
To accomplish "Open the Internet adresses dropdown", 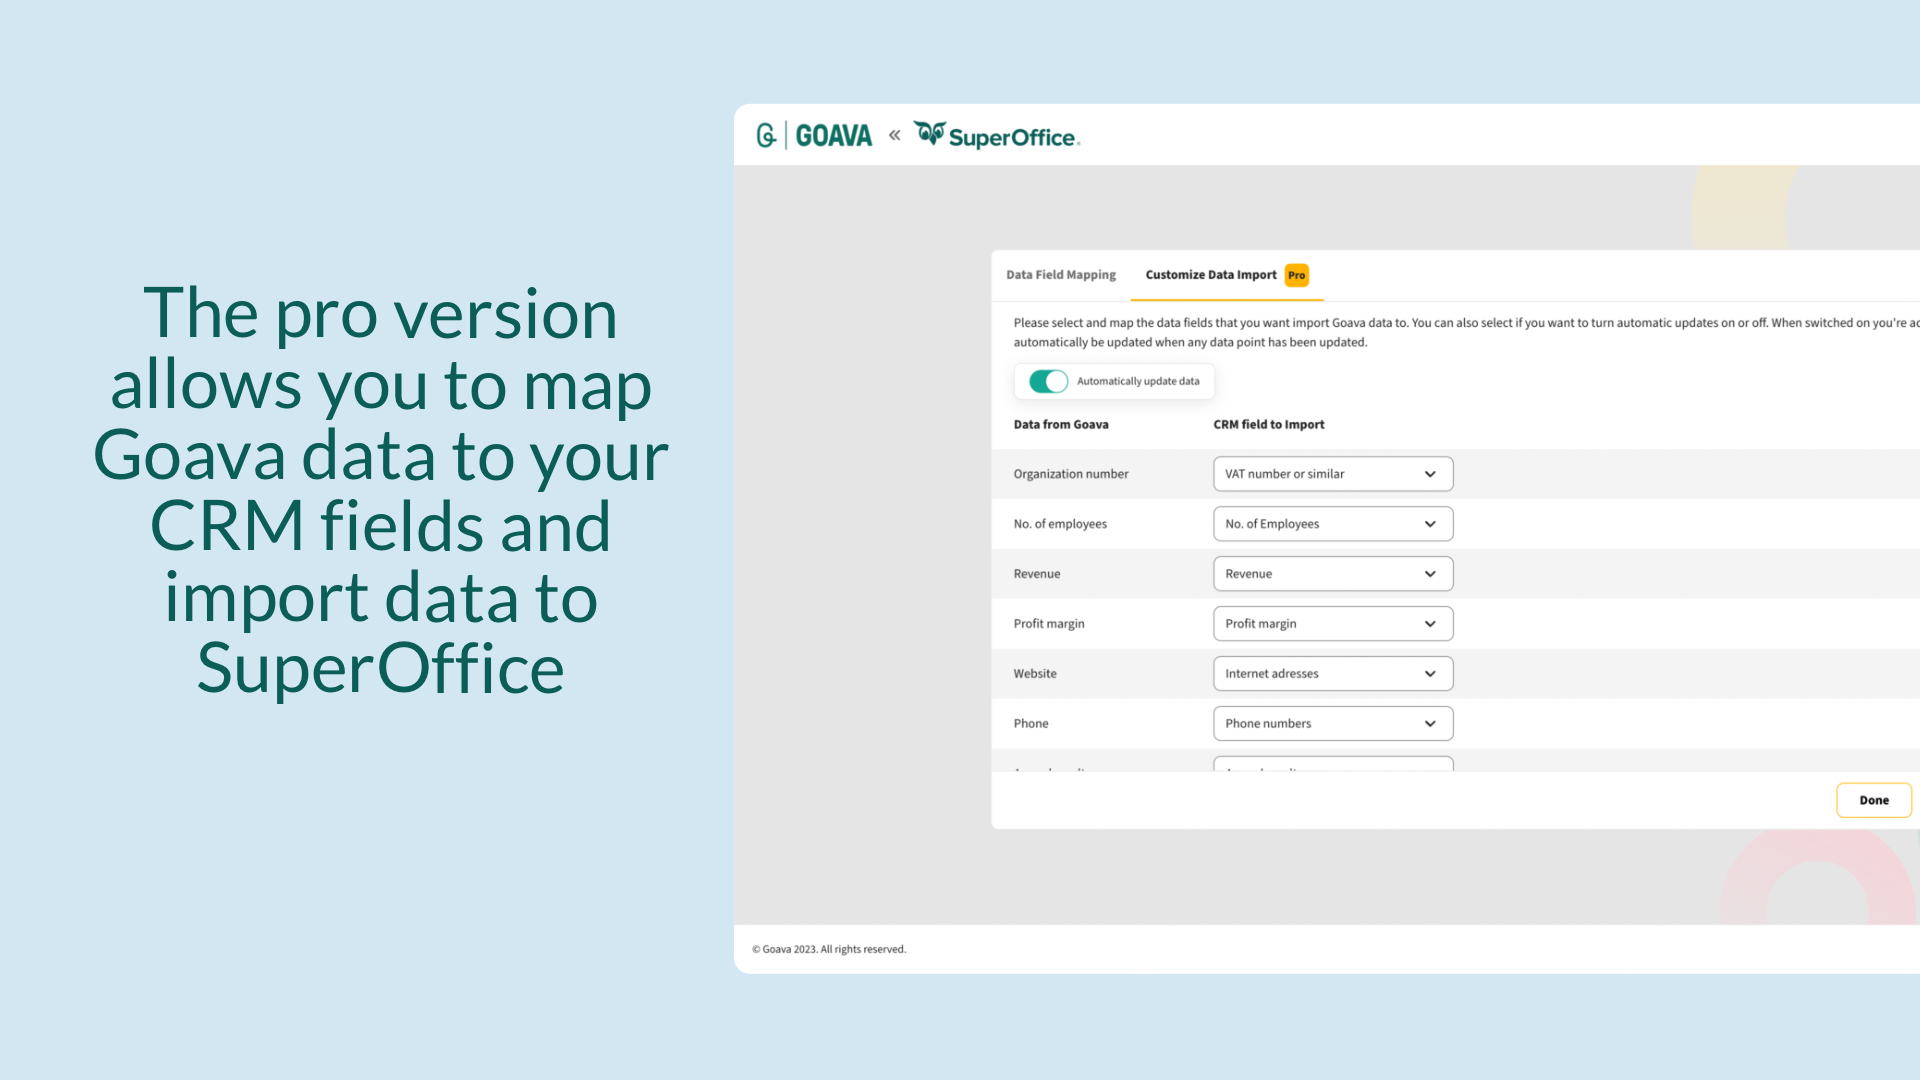I will [x=1333, y=674].
